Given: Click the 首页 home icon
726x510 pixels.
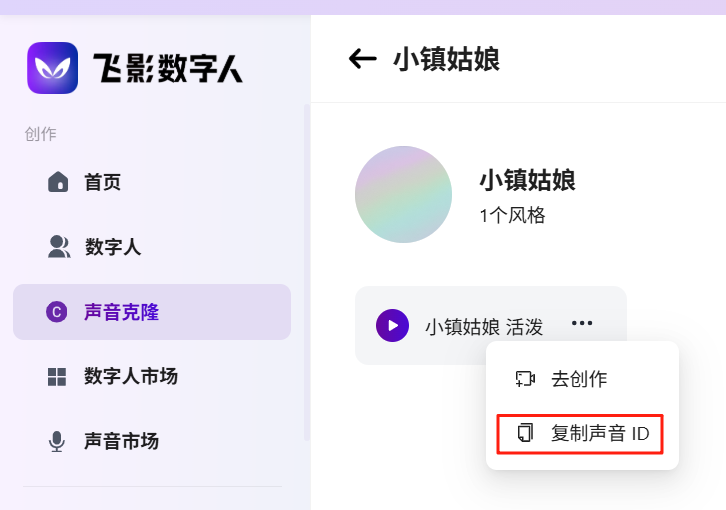Looking at the screenshot, I should (x=58, y=182).
